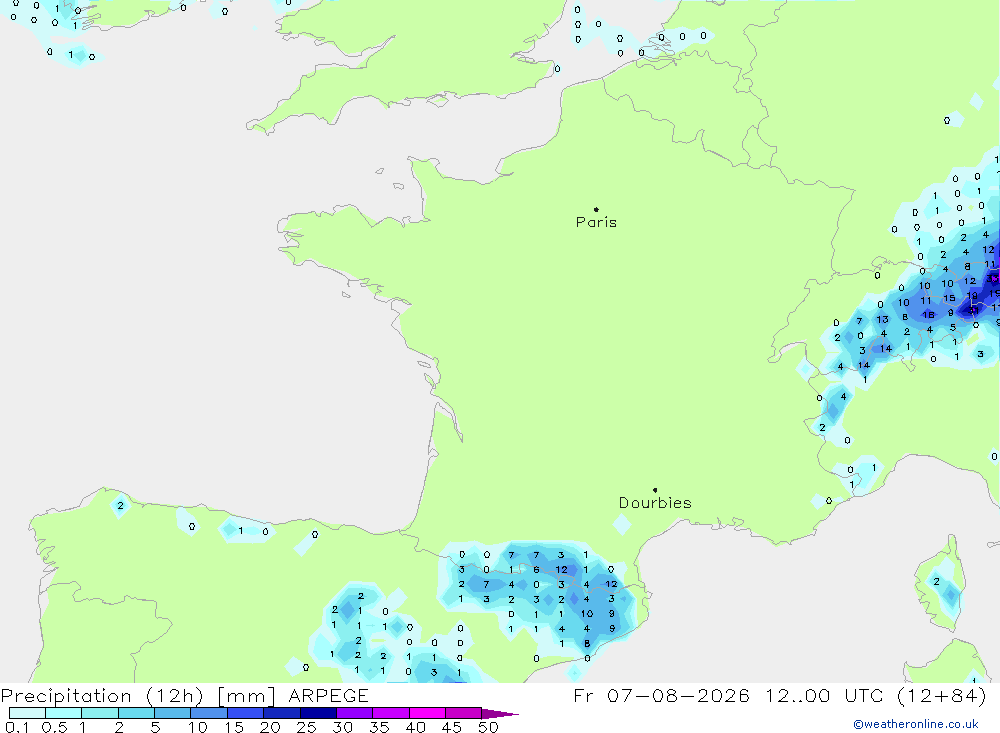The height and width of the screenshot is (733, 1000).
Task: Pick the 20–25 mm legend color swatch
Action: click(282, 713)
